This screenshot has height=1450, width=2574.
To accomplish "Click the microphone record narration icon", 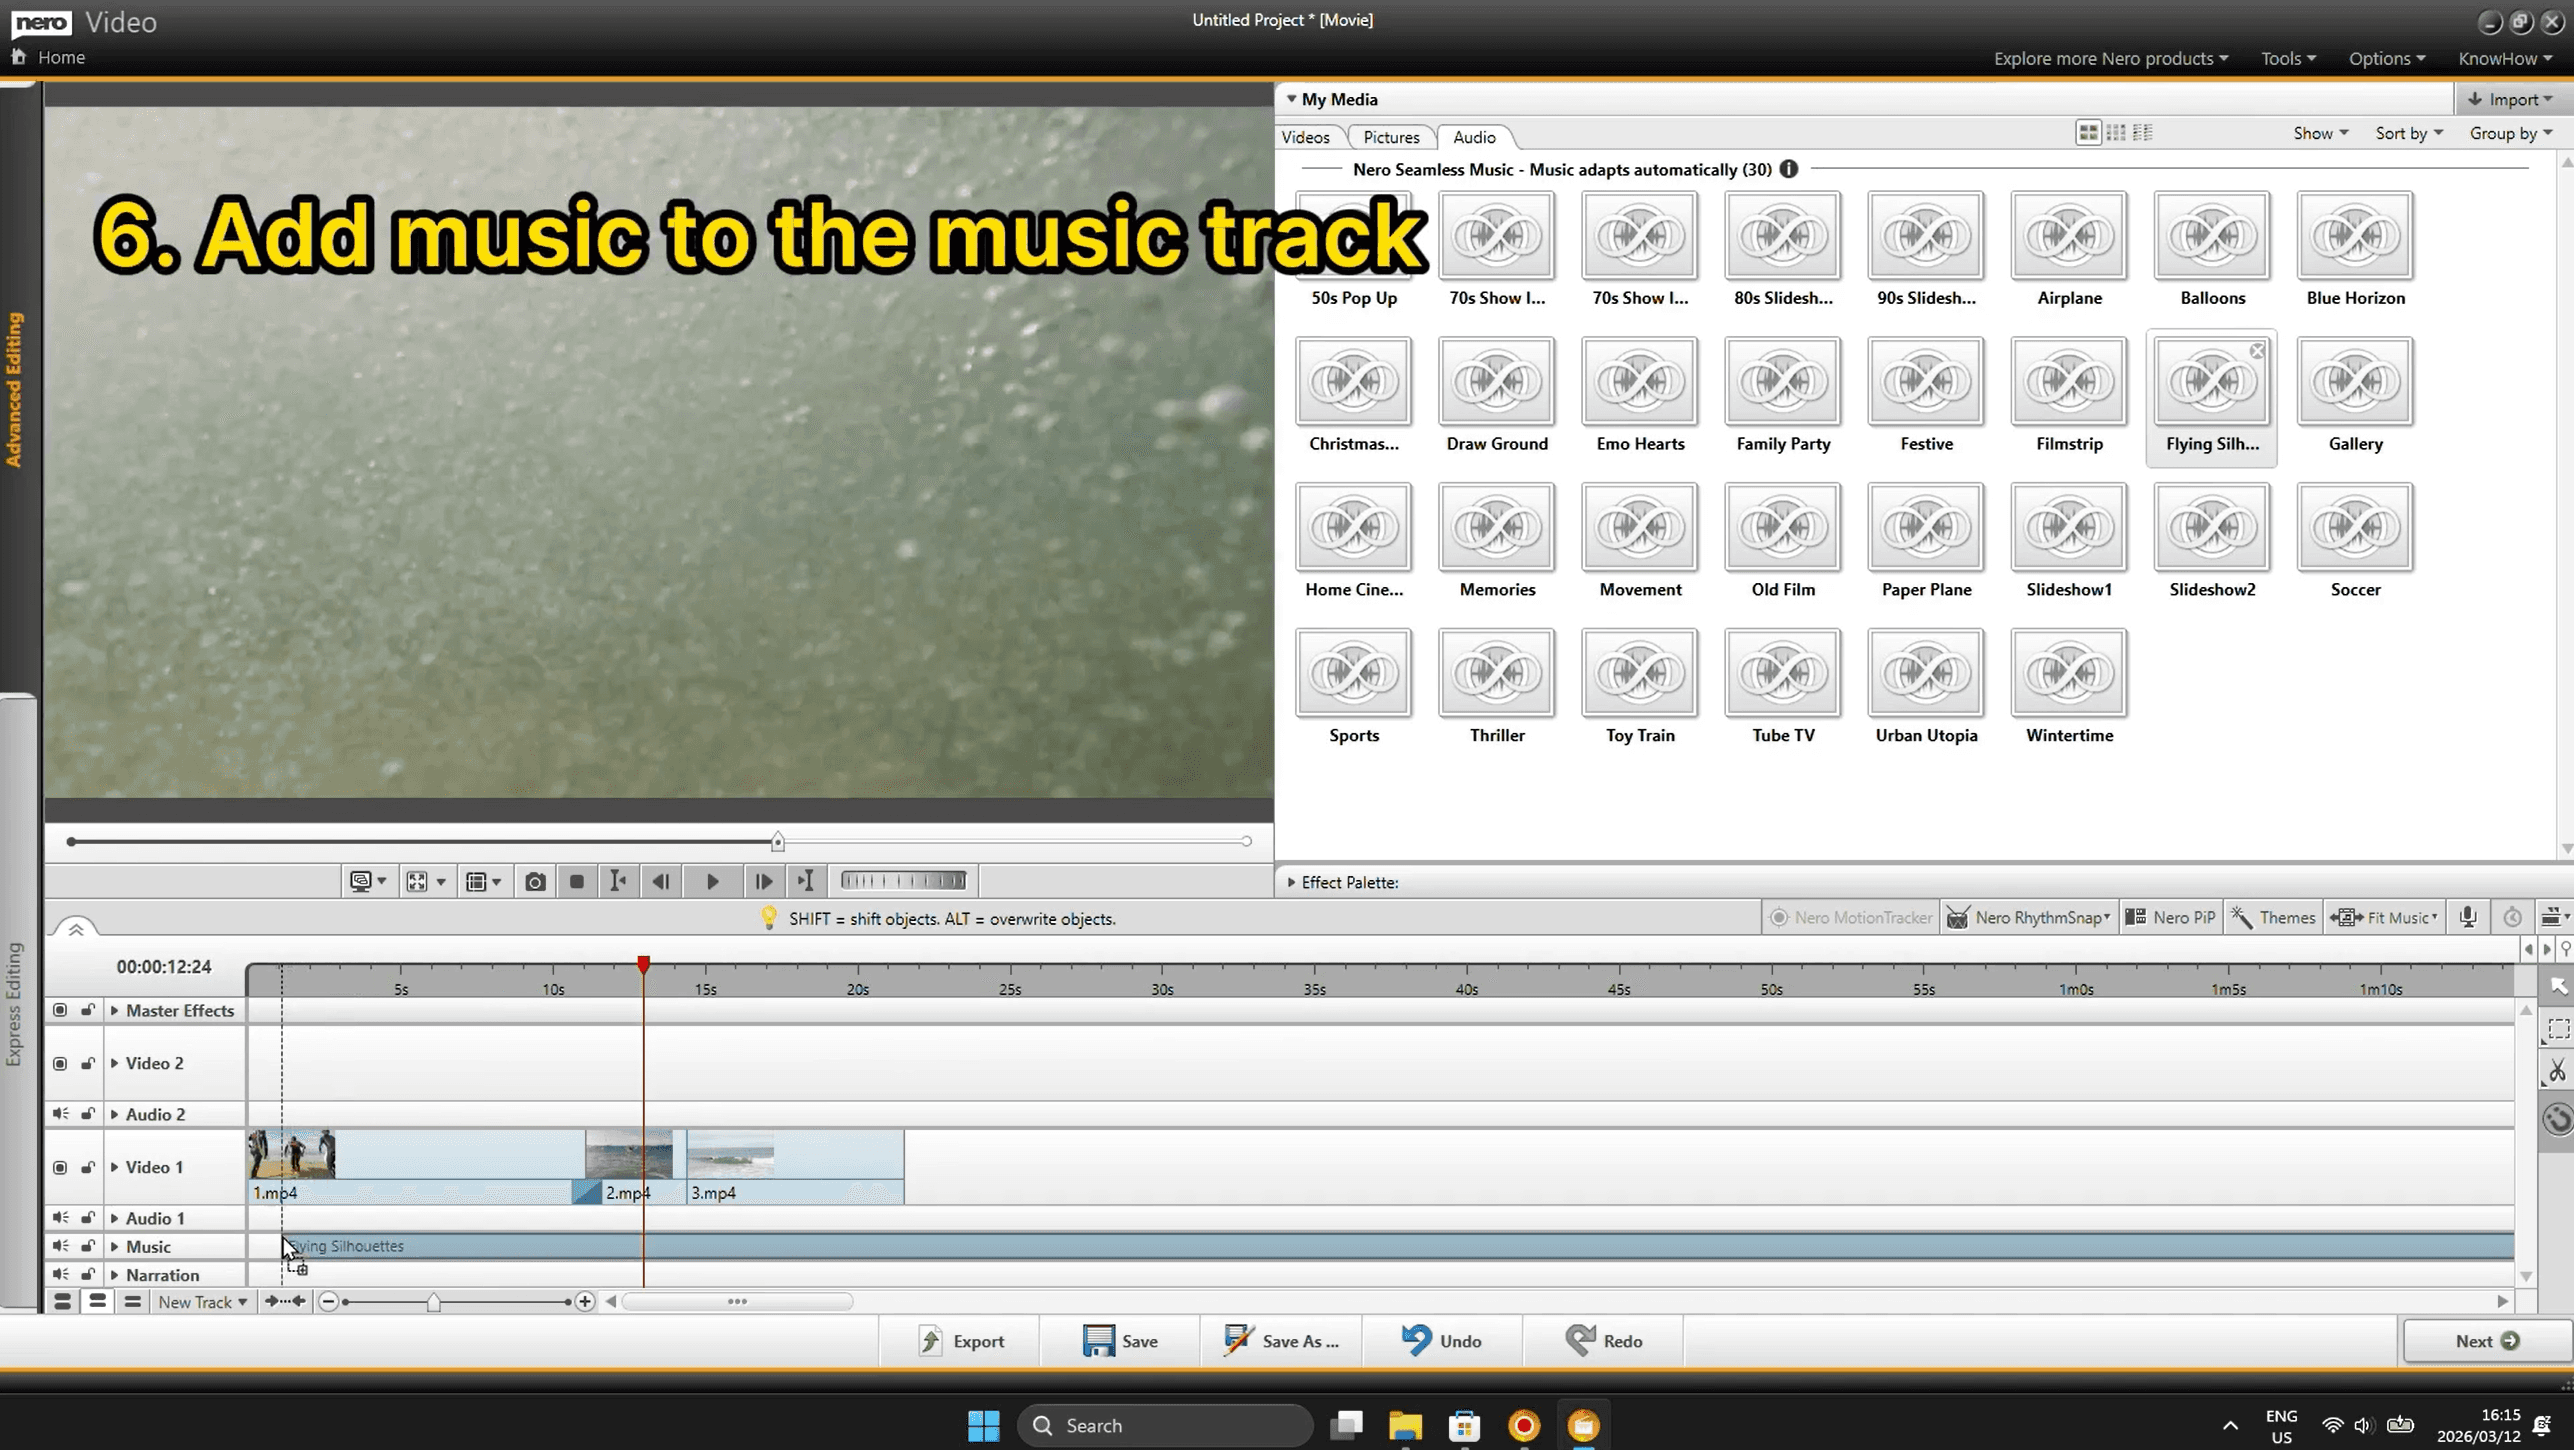I will click(x=2468, y=917).
